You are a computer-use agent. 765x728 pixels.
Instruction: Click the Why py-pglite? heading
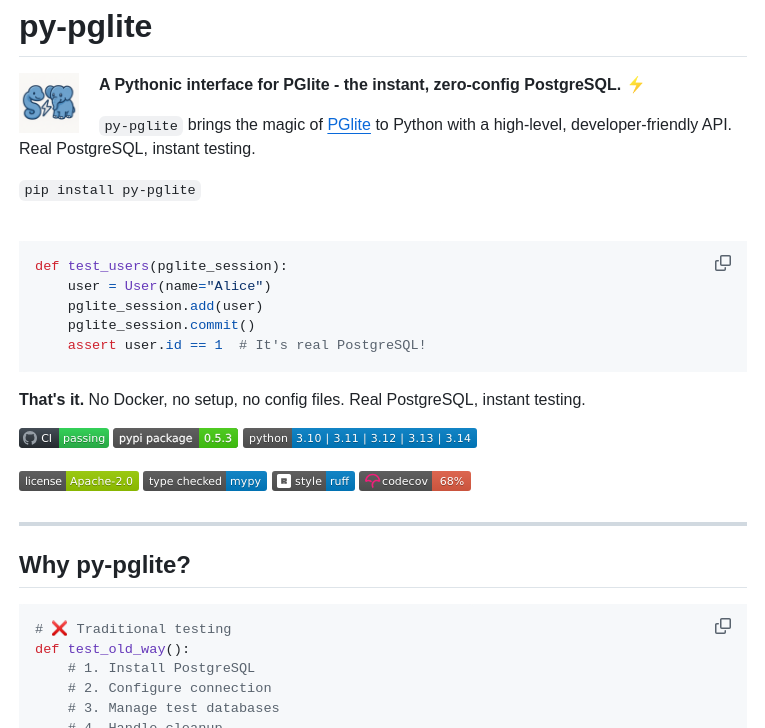pyautogui.click(x=104, y=565)
